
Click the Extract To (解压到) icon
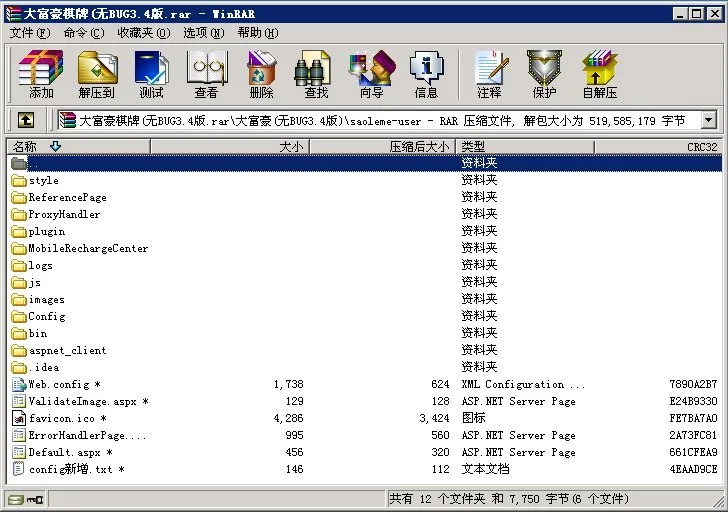[x=96, y=74]
